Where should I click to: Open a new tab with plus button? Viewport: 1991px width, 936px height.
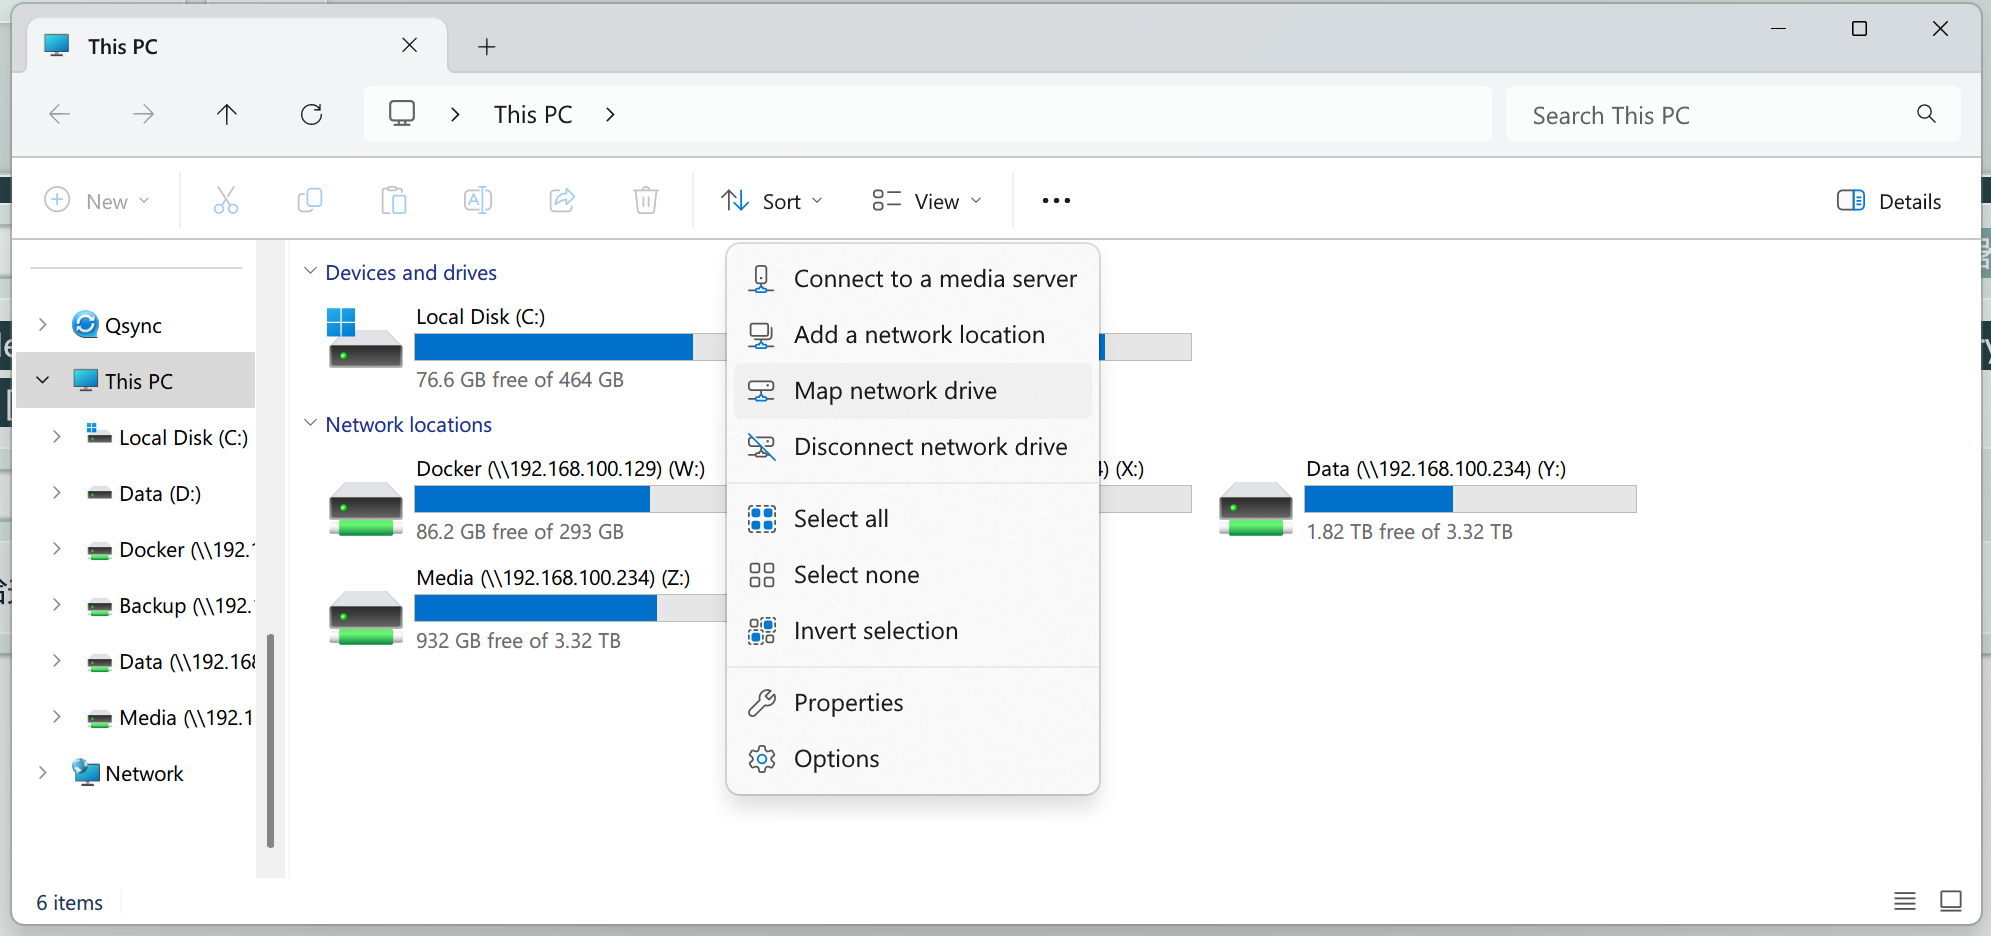point(487,47)
